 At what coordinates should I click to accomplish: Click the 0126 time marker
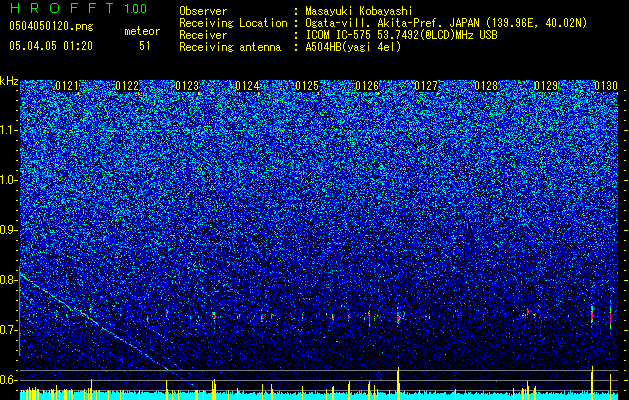[x=367, y=86]
